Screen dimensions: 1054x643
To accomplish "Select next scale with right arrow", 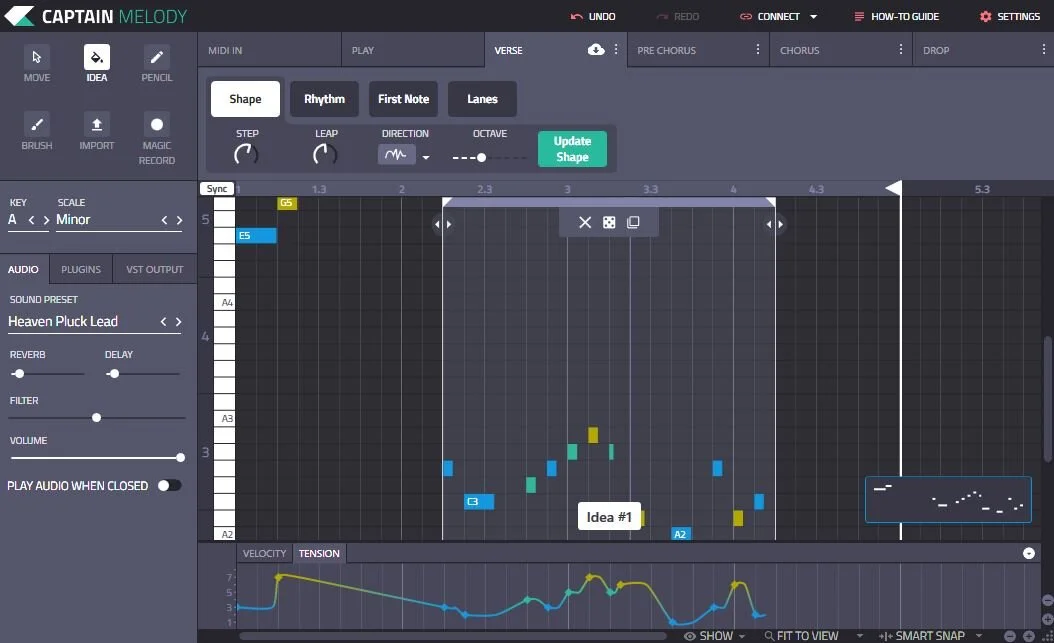I will tap(179, 220).
